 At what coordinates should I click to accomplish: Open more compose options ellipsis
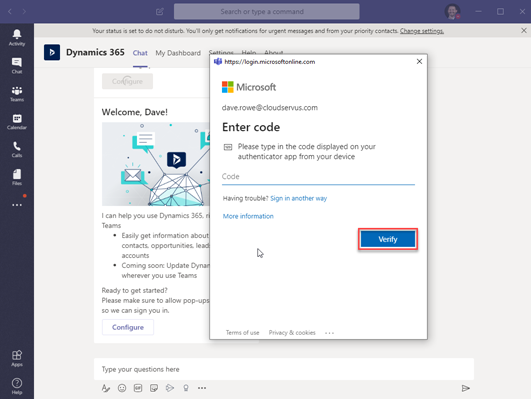202,388
